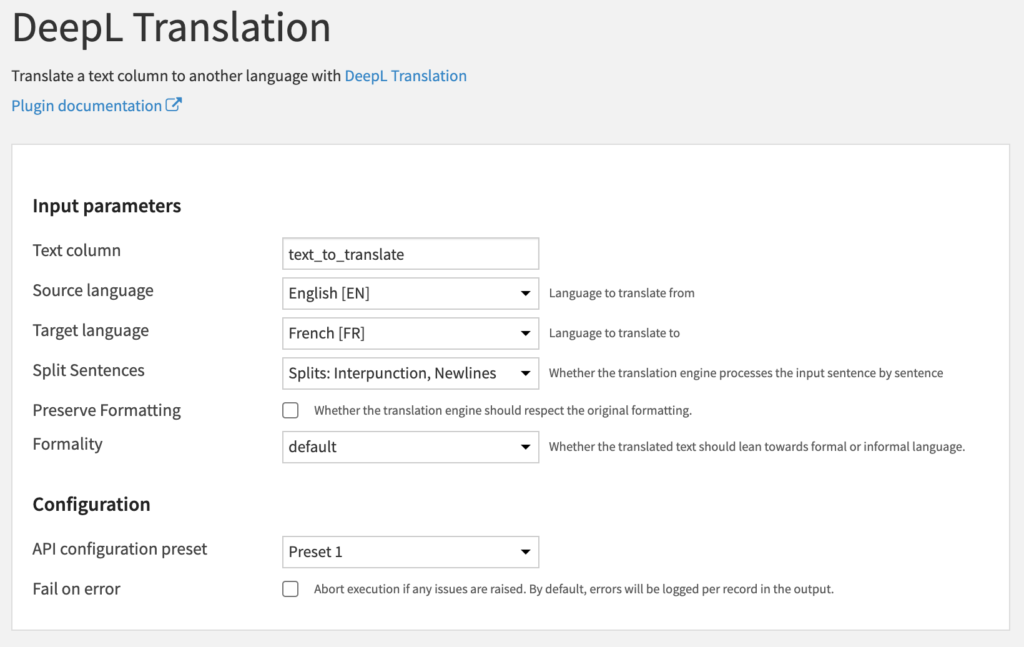Click the Configuration section heading
This screenshot has width=1024, height=647.
91,505
